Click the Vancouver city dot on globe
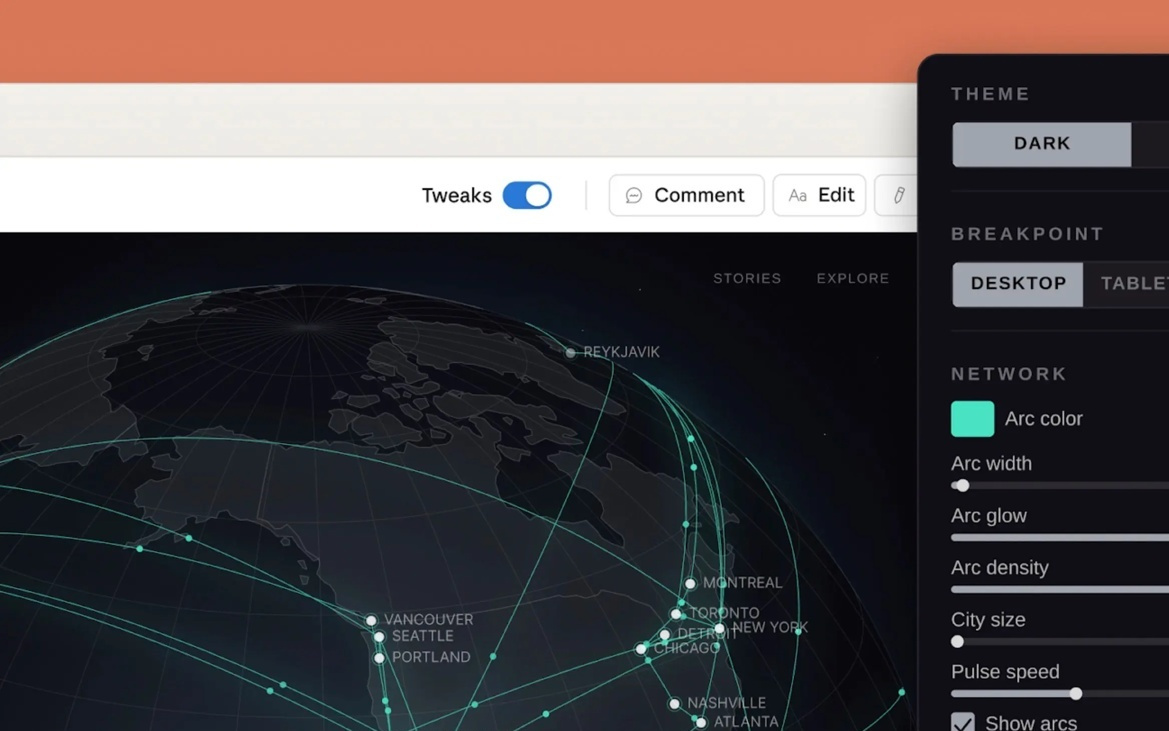This screenshot has height=731, width=1169. click(371, 621)
